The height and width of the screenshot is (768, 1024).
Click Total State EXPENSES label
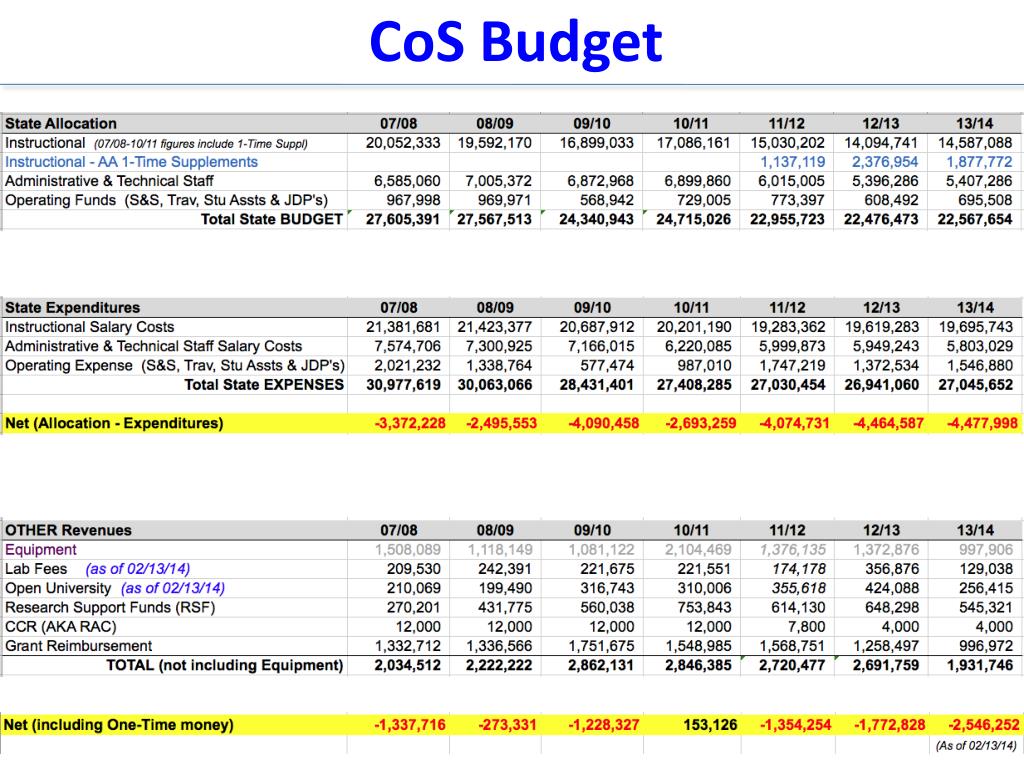(264, 385)
